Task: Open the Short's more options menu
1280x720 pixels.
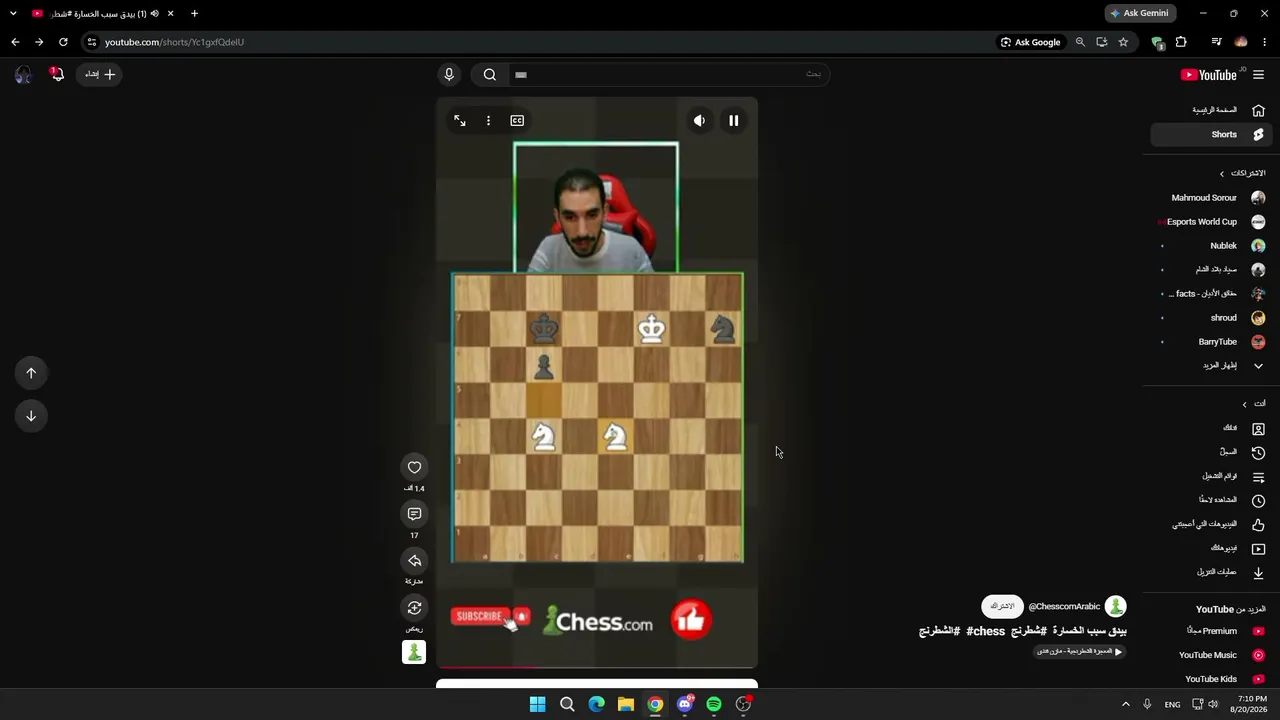Action: pyautogui.click(x=488, y=121)
